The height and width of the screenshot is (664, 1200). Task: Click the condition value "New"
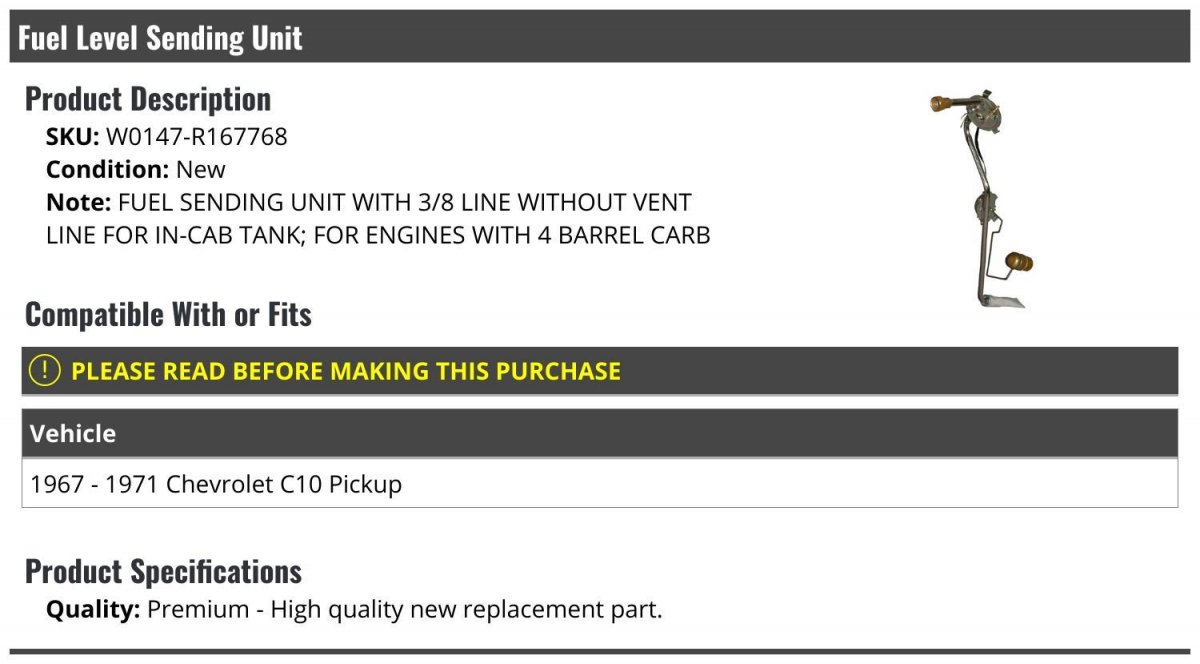pyautogui.click(x=201, y=169)
